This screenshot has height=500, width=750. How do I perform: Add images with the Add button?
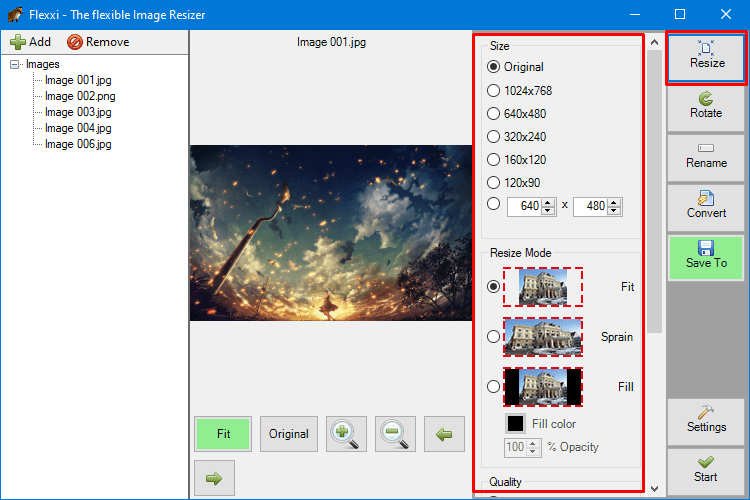click(30, 42)
